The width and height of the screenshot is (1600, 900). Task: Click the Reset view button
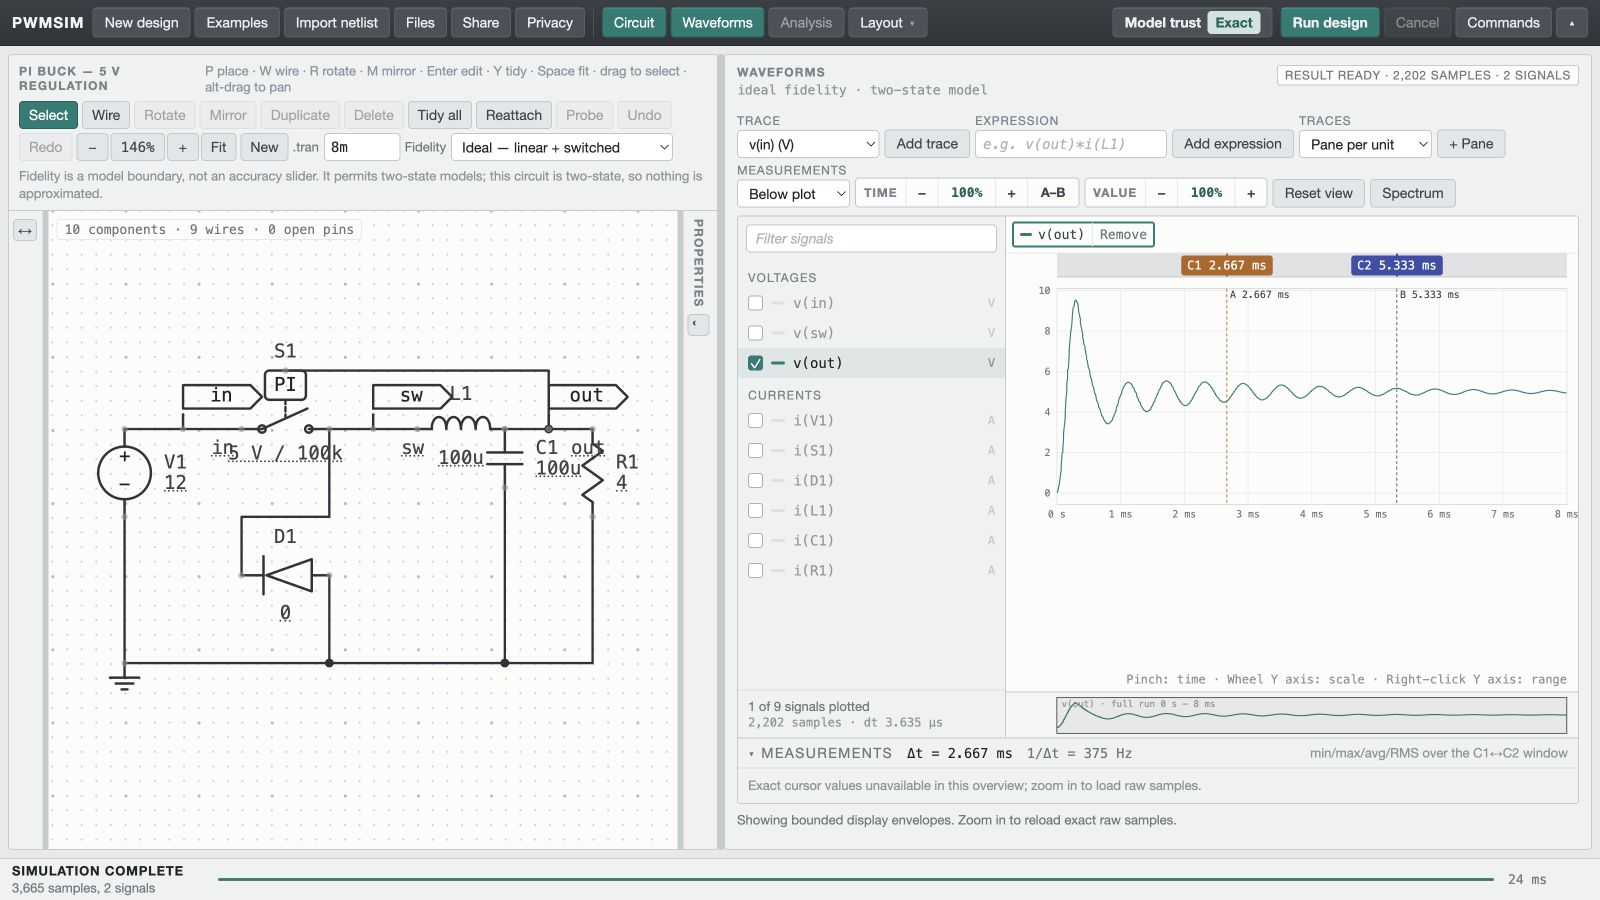pos(1318,193)
